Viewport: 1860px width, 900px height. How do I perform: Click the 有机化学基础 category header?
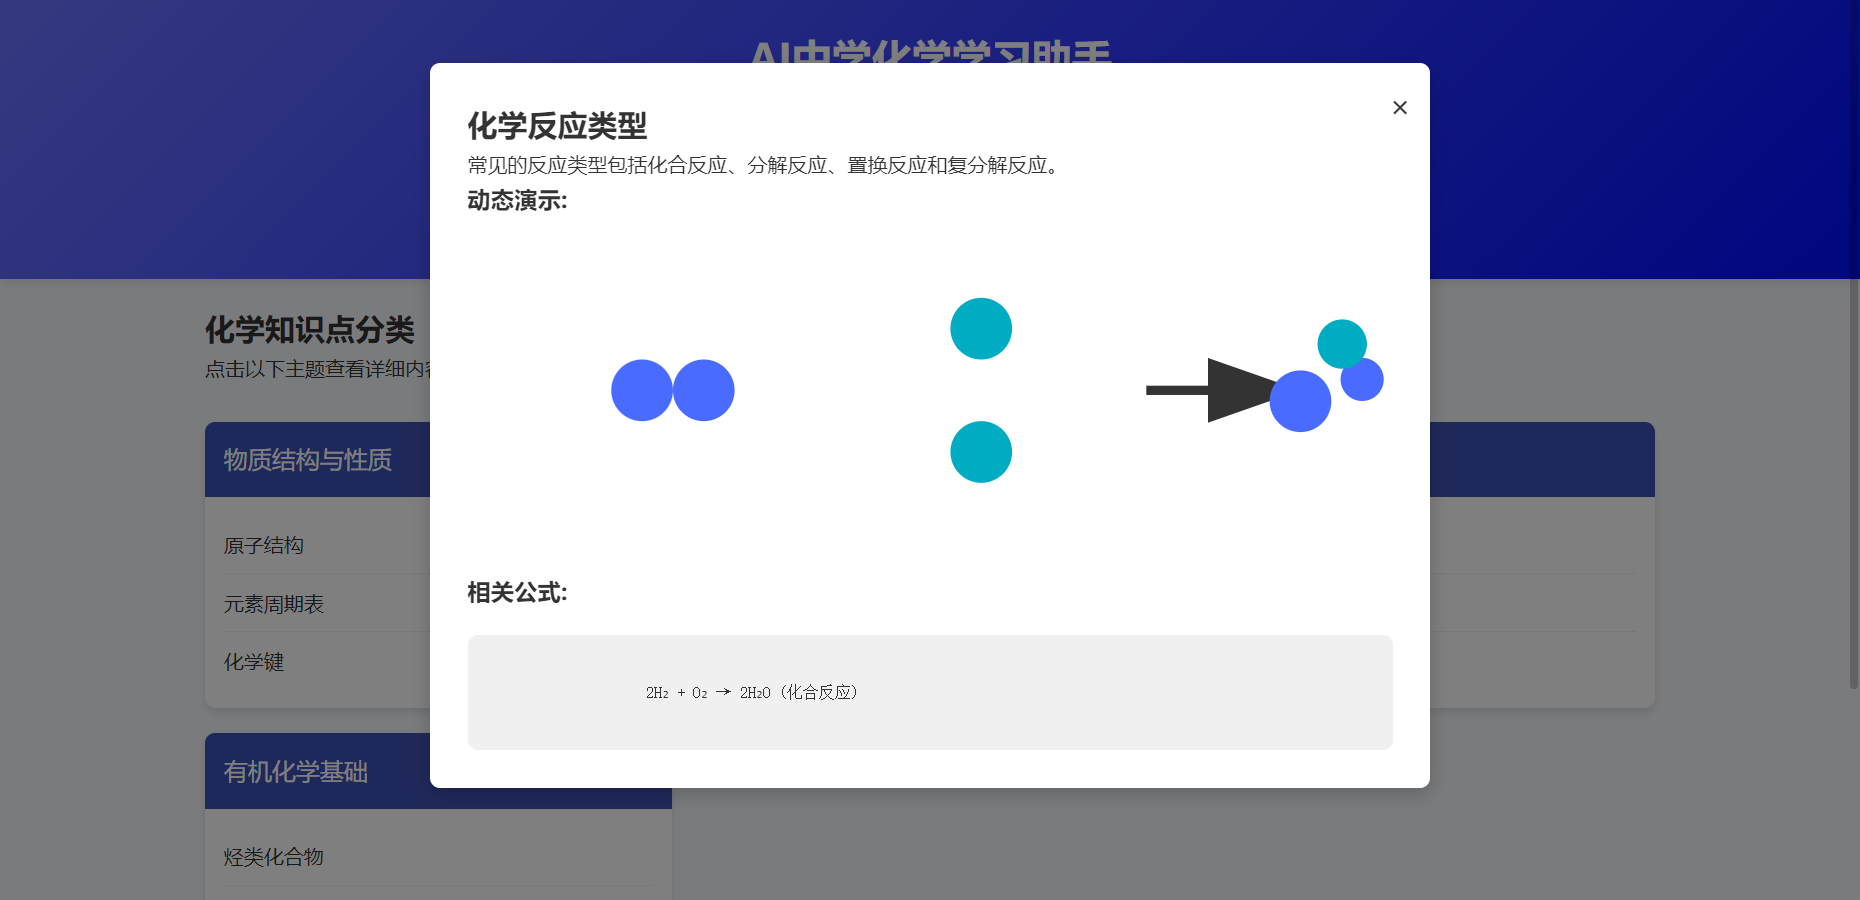pyautogui.click(x=296, y=772)
